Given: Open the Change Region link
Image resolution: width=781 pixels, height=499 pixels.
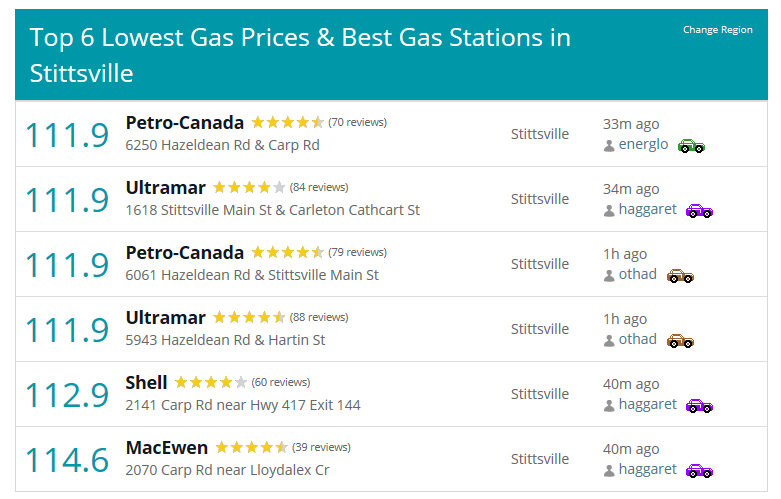Looking at the screenshot, I should [717, 29].
